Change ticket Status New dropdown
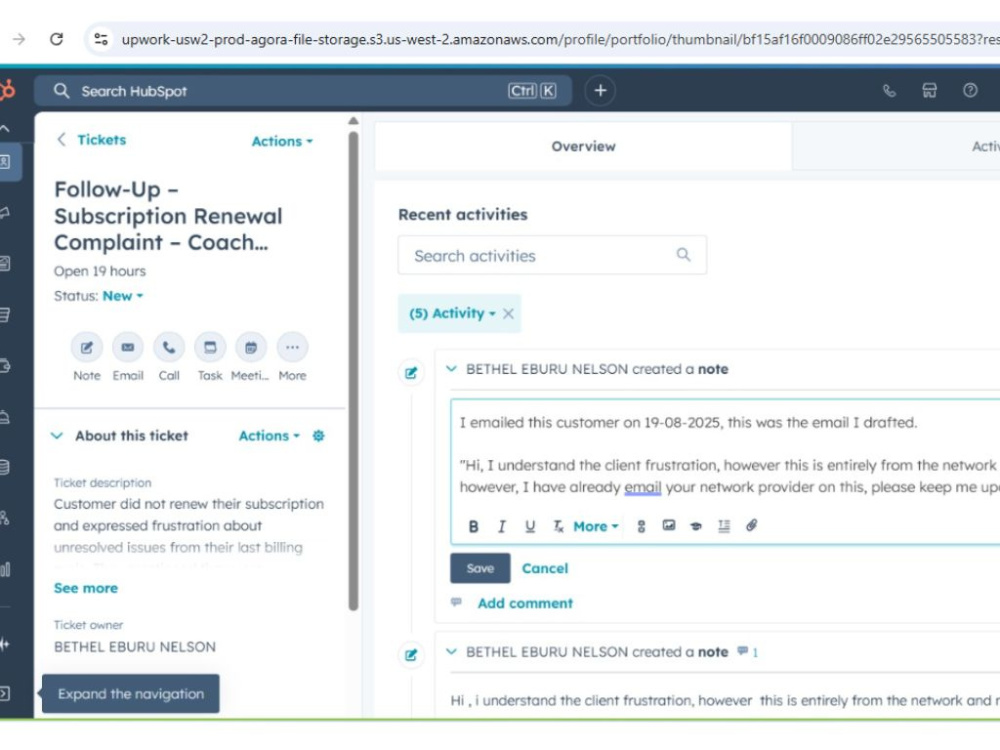This screenshot has width=1000, height=750. coord(122,296)
